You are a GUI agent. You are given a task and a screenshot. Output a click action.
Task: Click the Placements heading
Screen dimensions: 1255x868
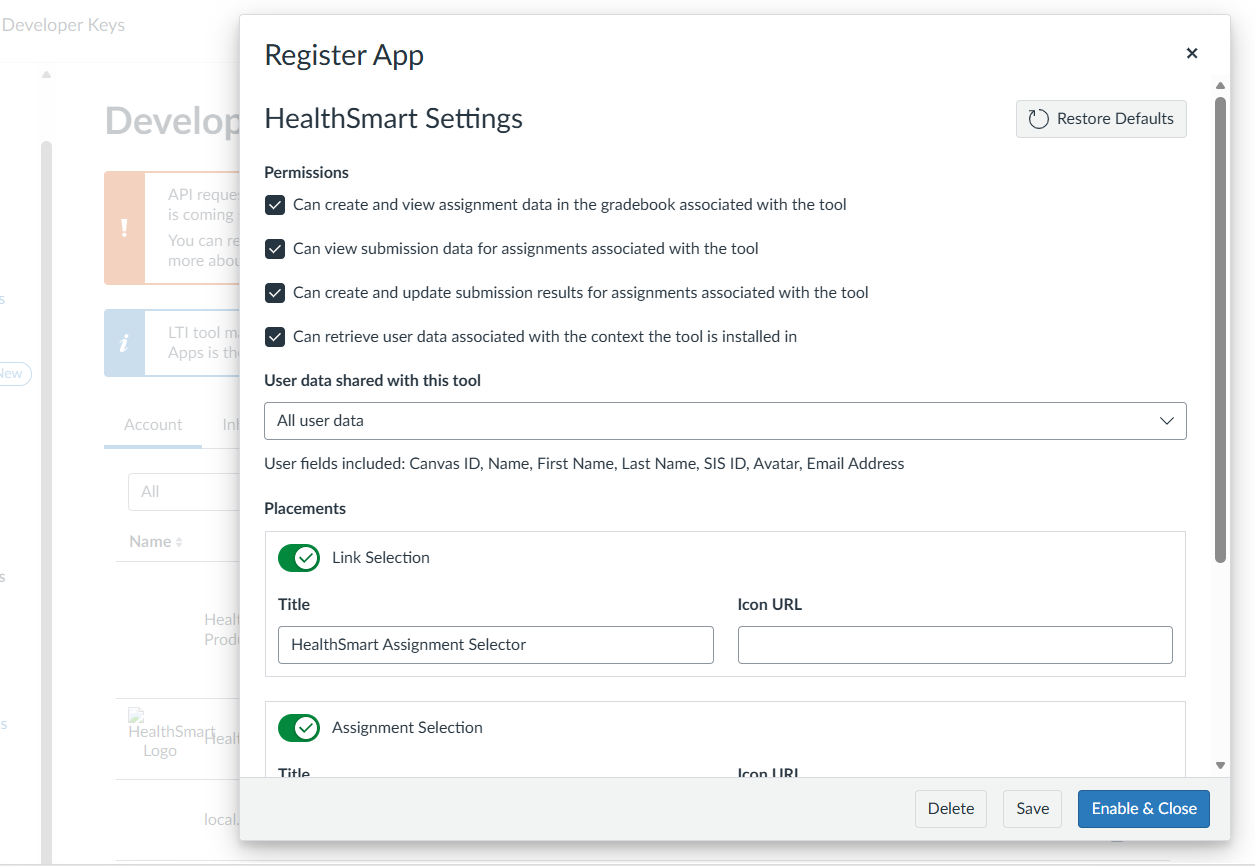point(305,509)
